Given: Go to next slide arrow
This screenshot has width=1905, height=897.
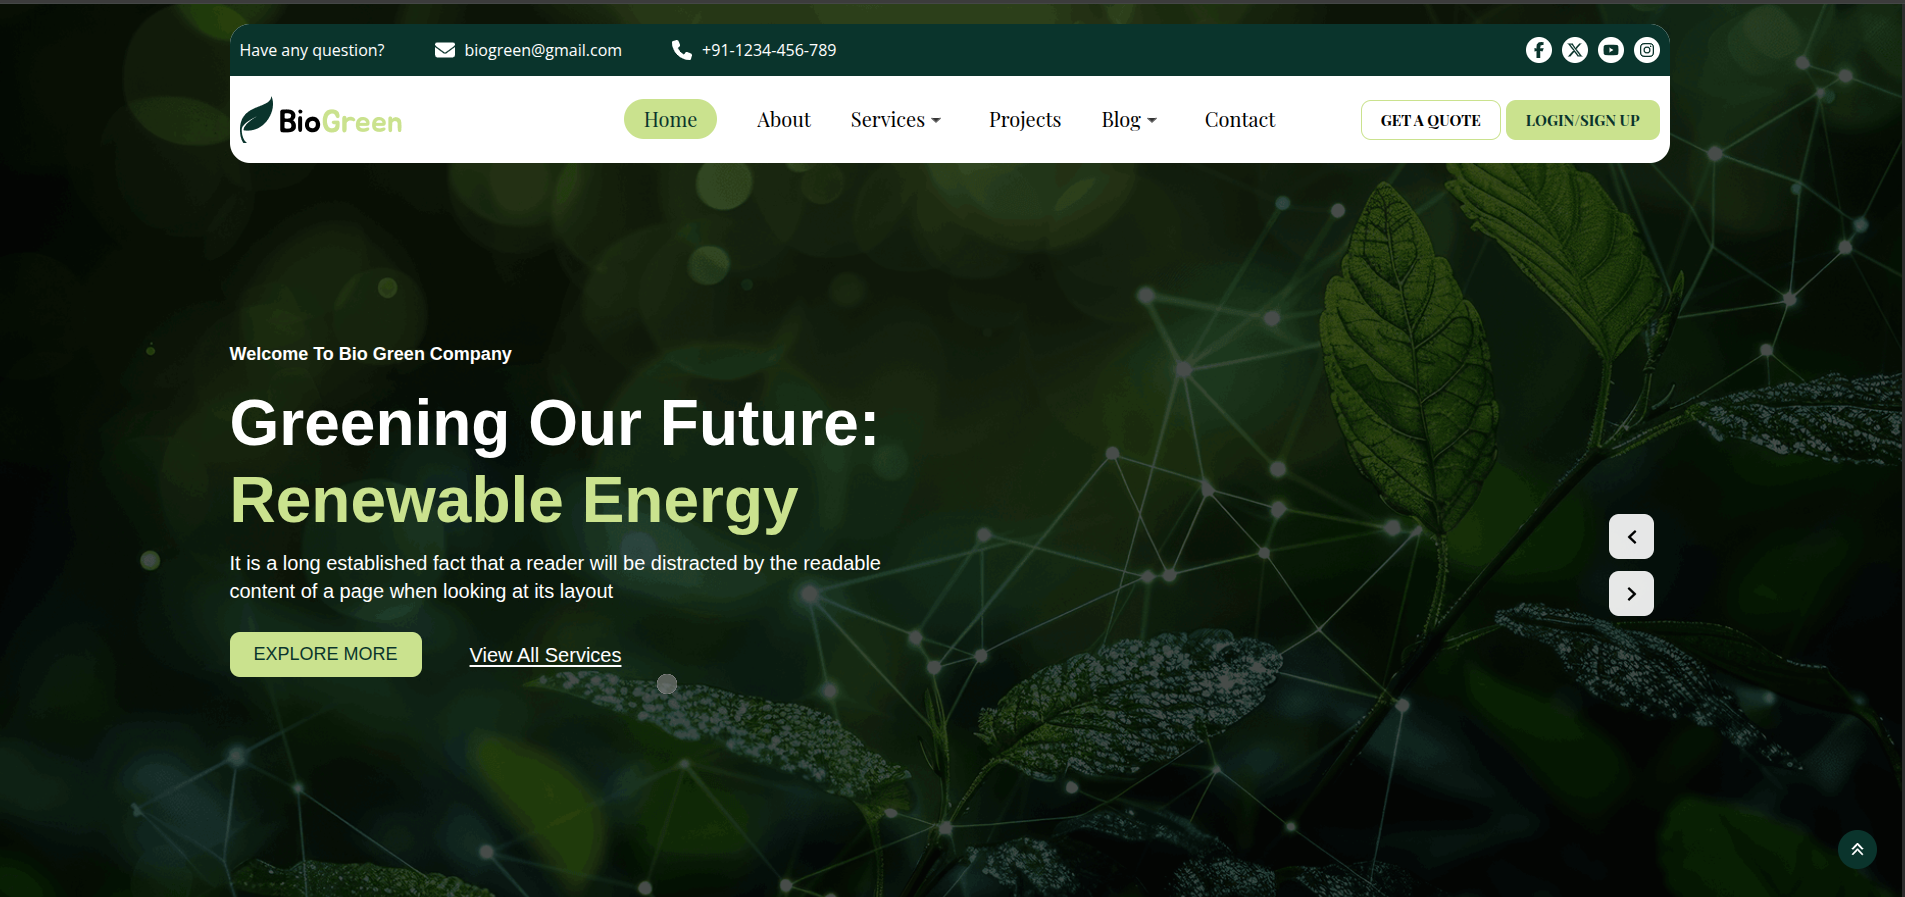Looking at the screenshot, I should [1631, 594].
